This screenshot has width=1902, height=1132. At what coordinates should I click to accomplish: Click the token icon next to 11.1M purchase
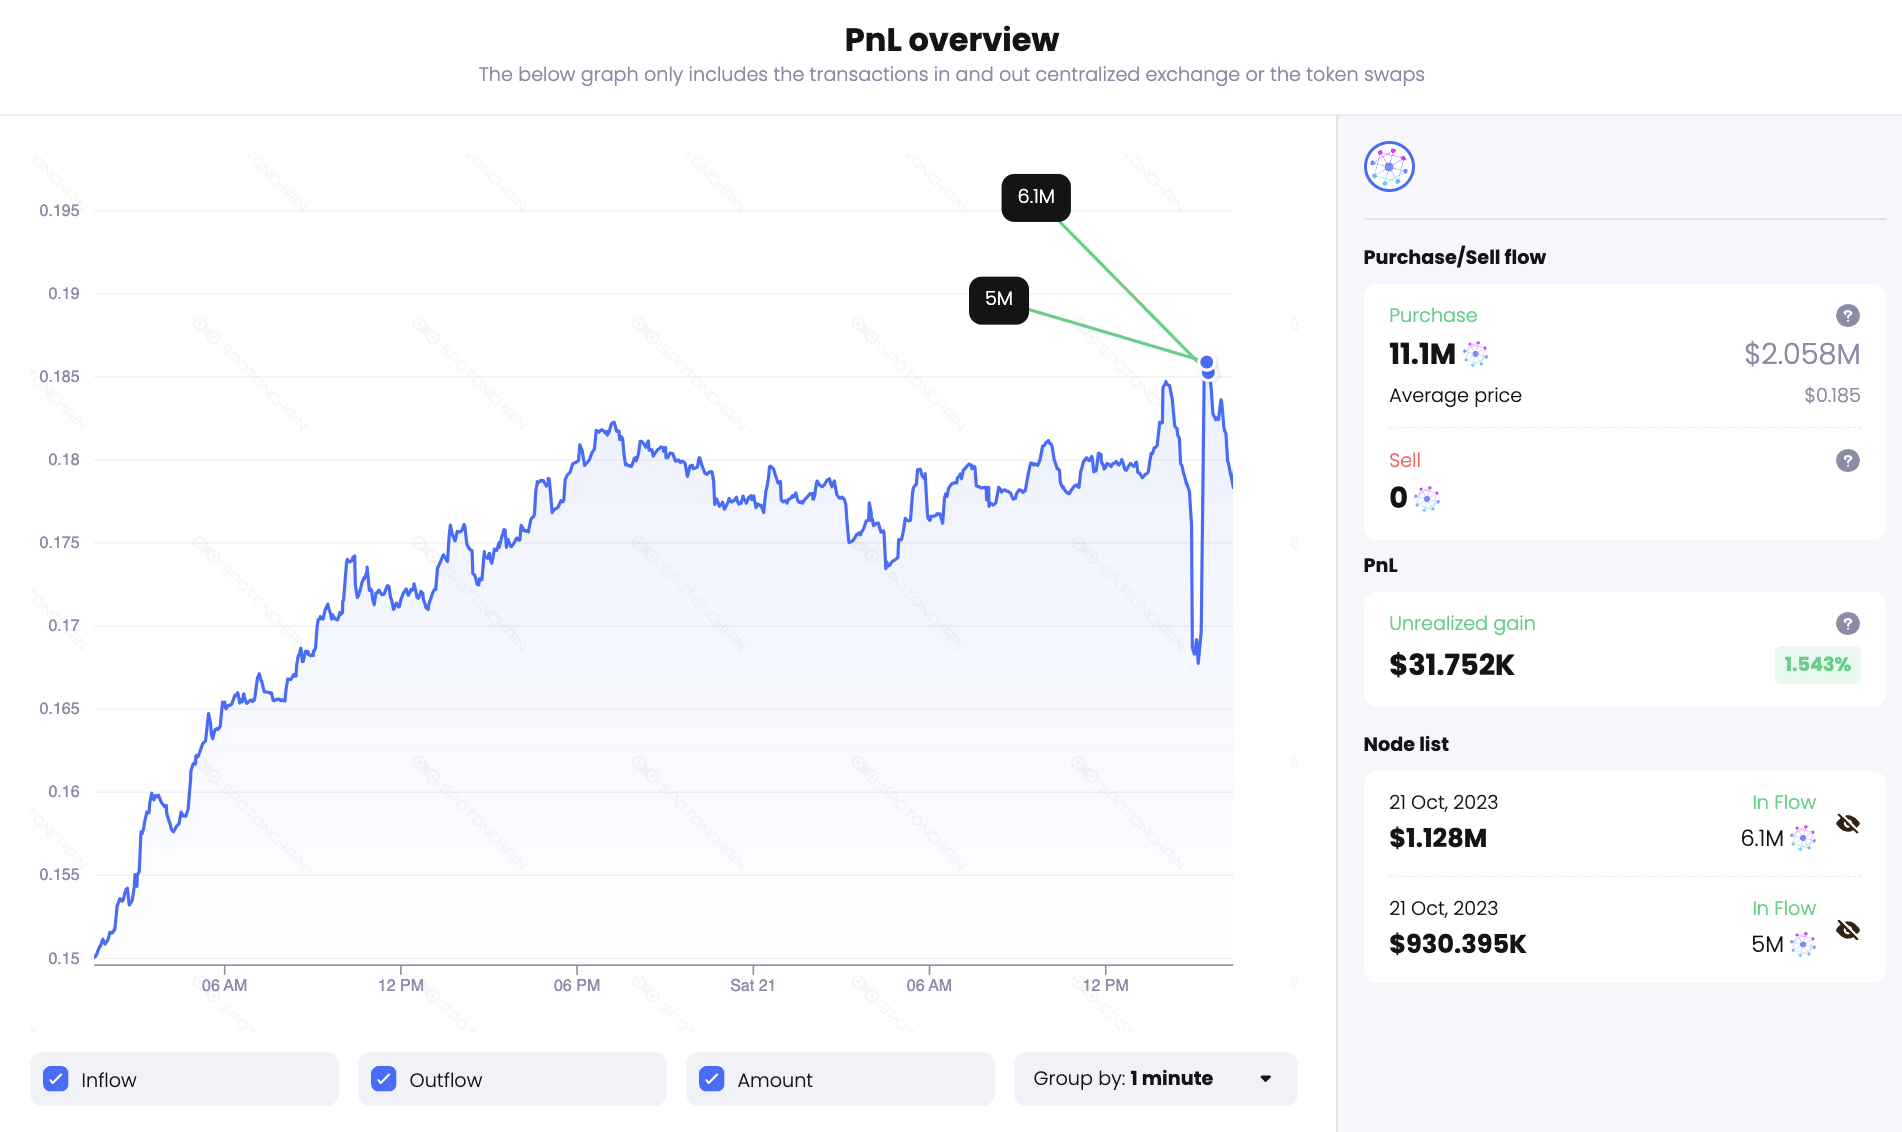pos(1475,353)
